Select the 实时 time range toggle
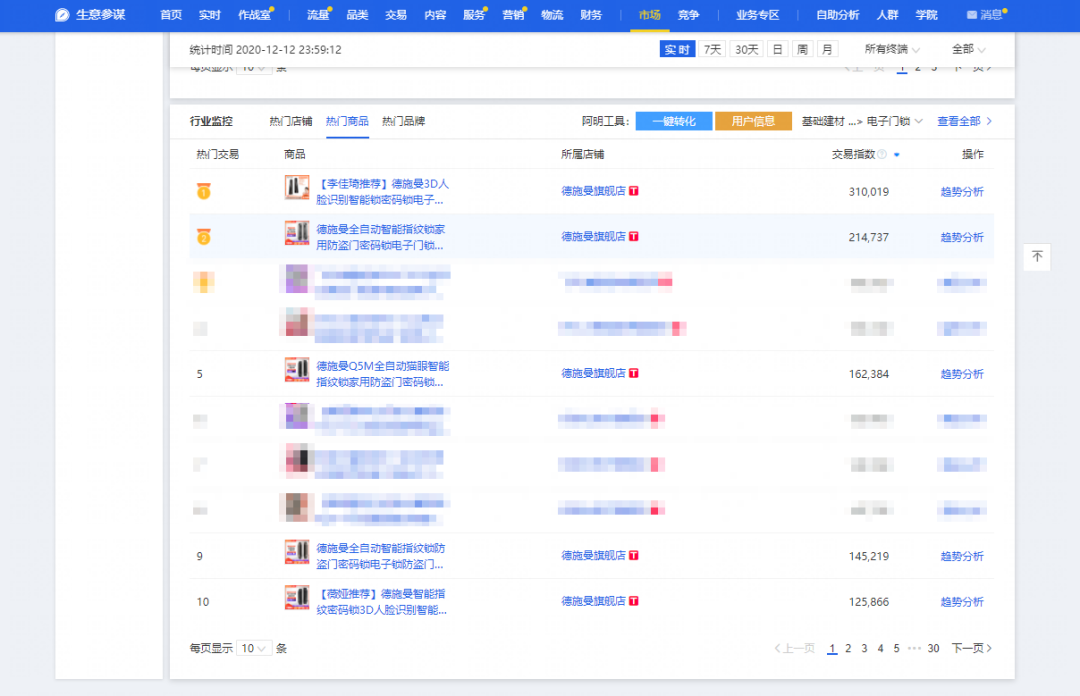The height and width of the screenshot is (696, 1080). 677,50
